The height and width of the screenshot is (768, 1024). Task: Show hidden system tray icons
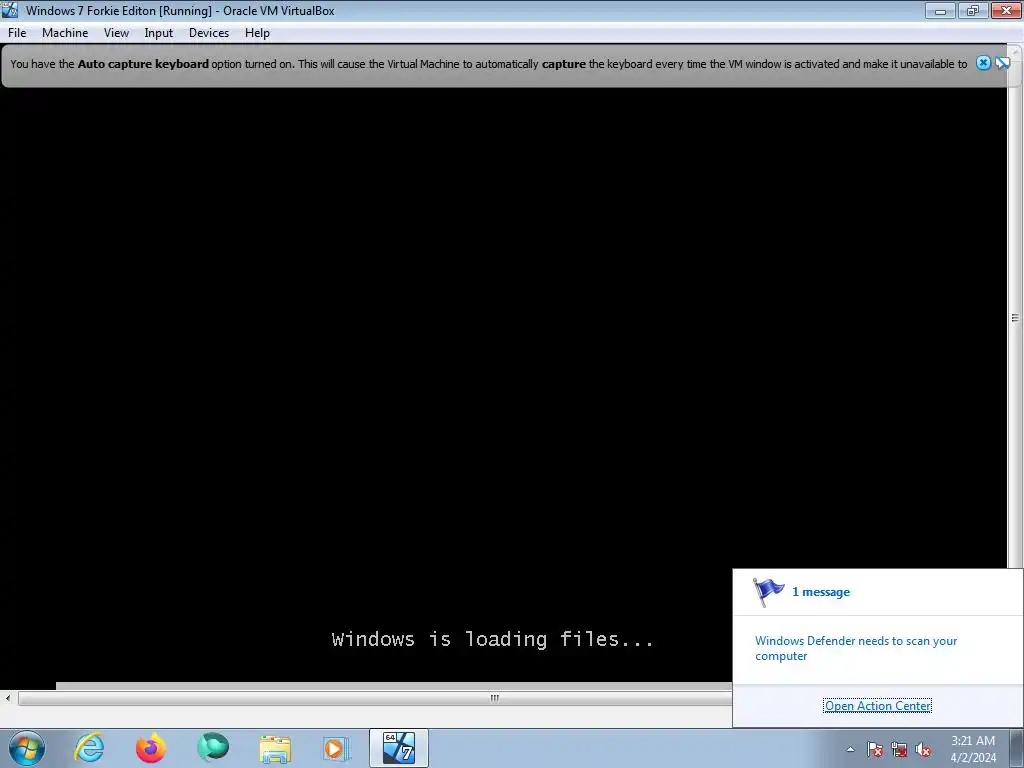pos(850,749)
